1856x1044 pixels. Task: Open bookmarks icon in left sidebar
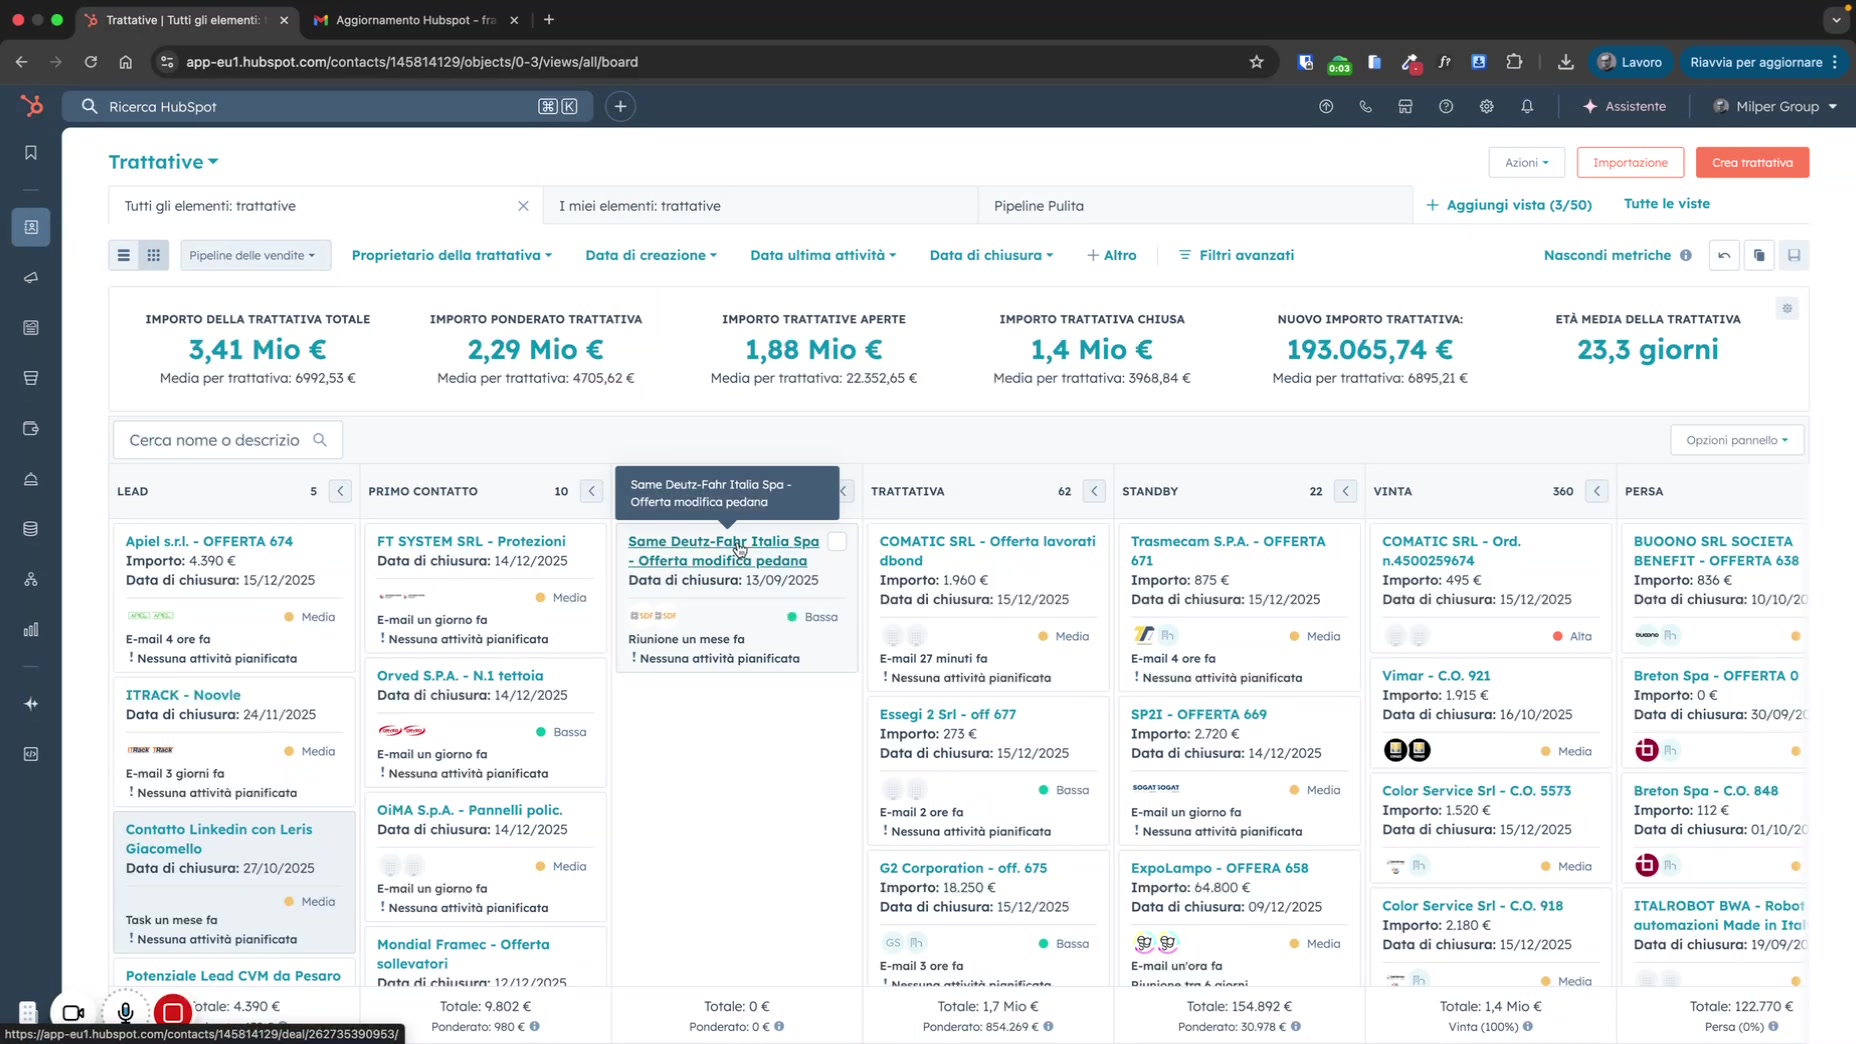pyautogui.click(x=31, y=152)
